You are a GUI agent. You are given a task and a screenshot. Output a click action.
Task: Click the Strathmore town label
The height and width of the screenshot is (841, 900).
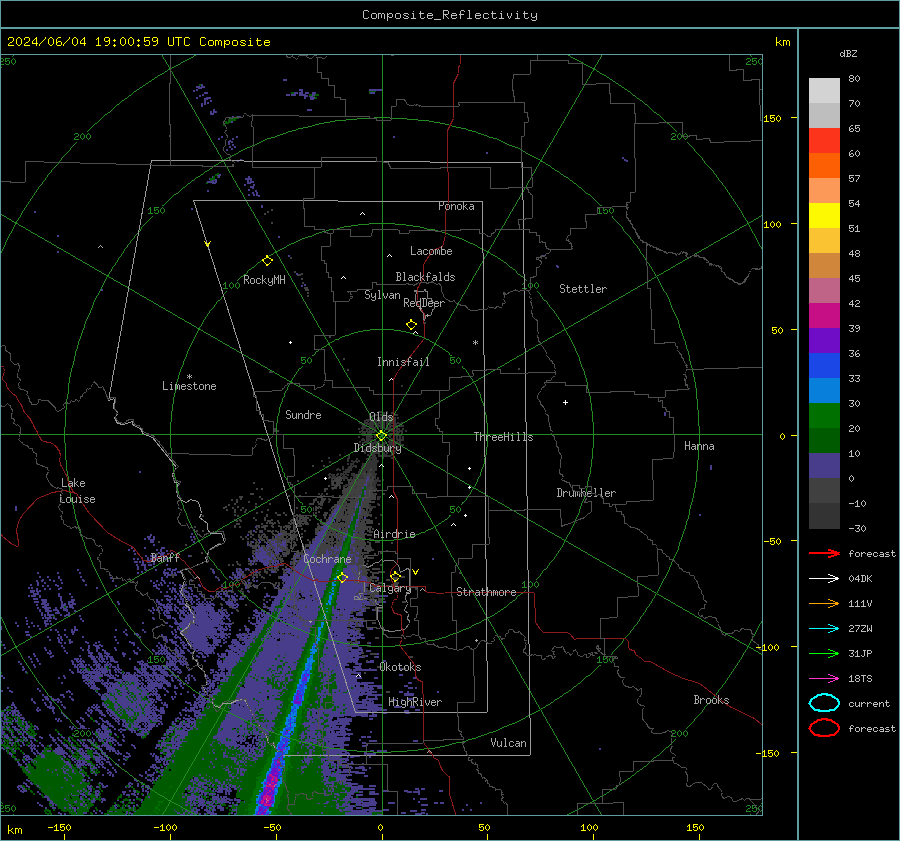click(x=486, y=592)
